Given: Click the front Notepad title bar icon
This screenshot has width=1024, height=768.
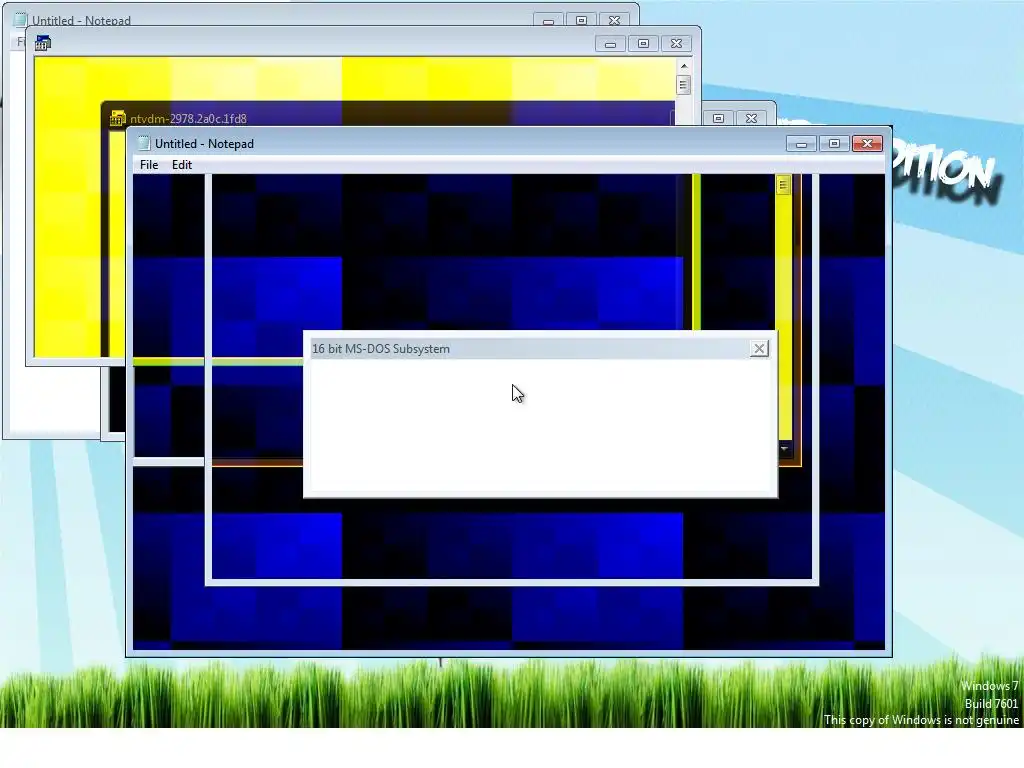Looking at the screenshot, I should click(144, 144).
